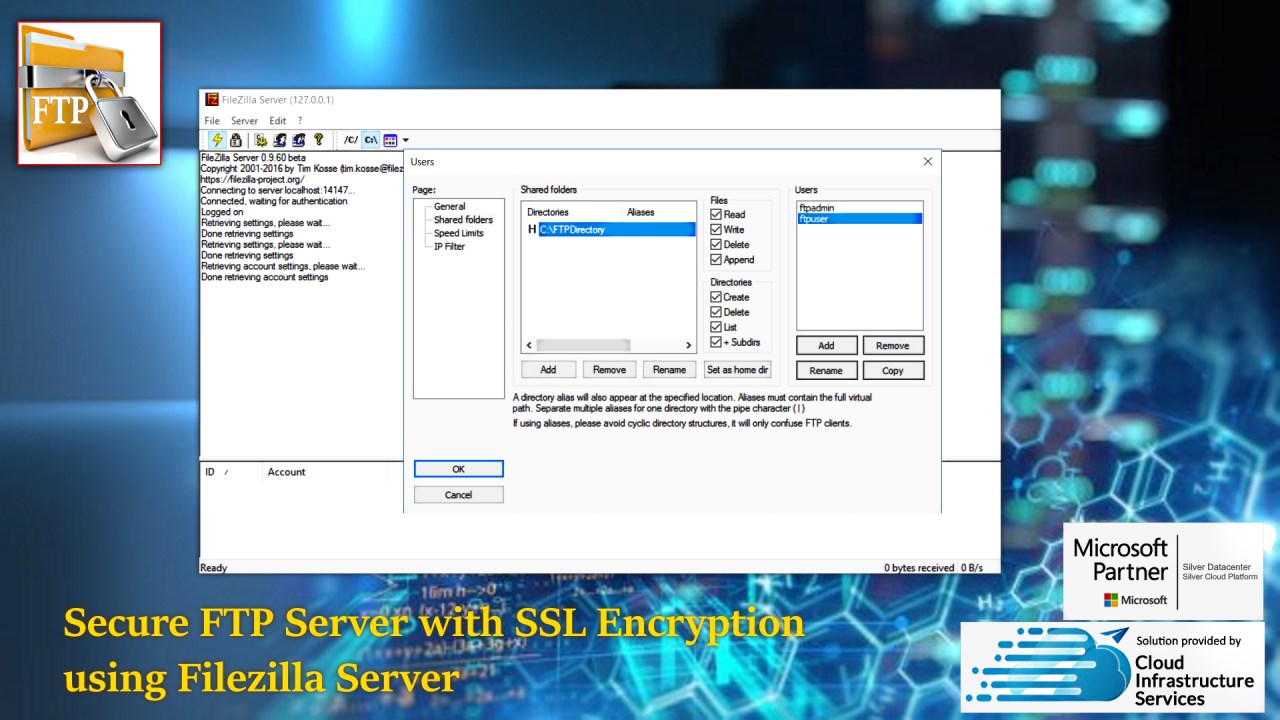The height and width of the screenshot is (720, 1280).
Task: Click Cancel in Users dialog
Action: (x=459, y=495)
